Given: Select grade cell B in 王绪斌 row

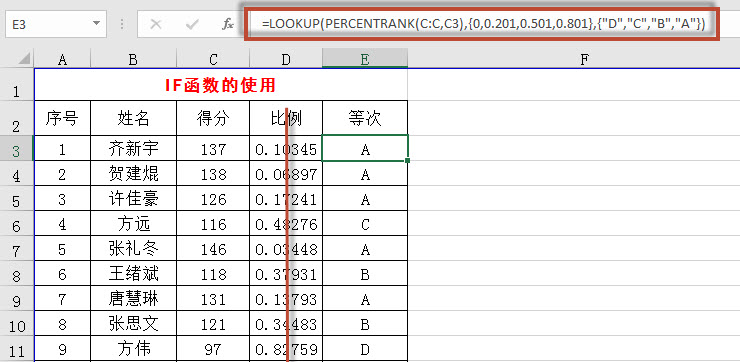Looking at the screenshot, I should click(x=365, y=273).
